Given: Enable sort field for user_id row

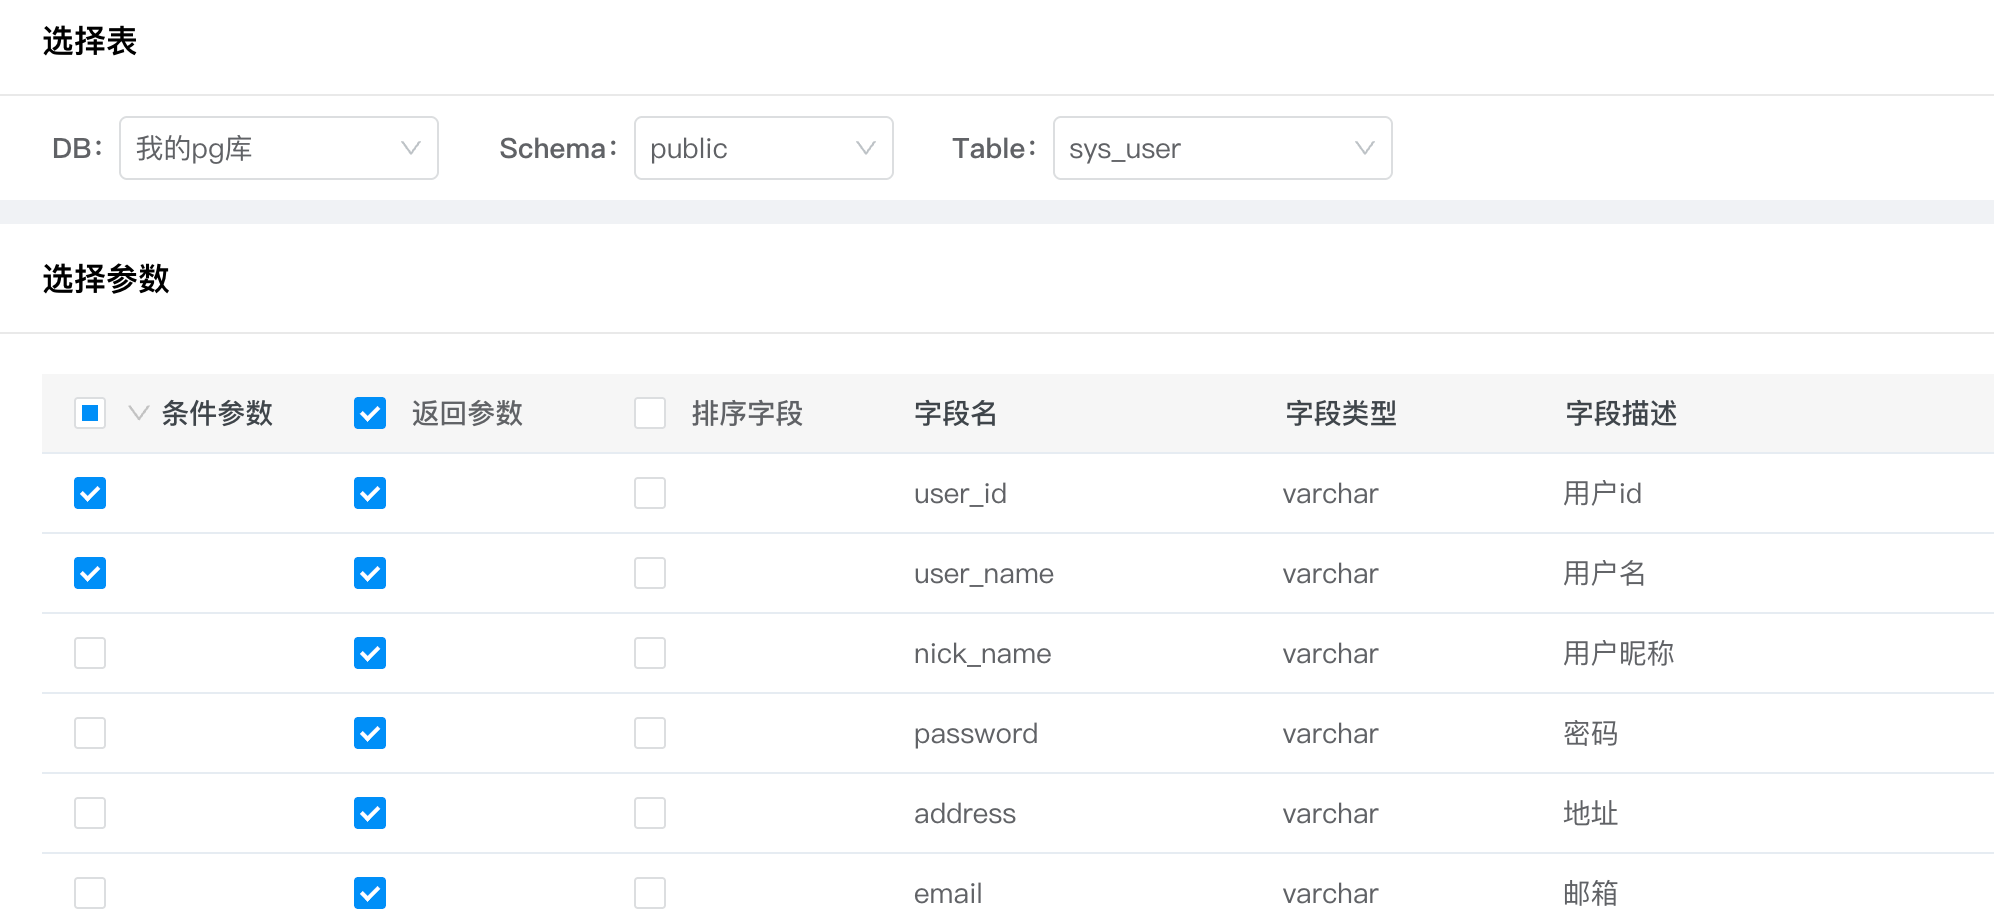Looking at the screenshot, I should pyautogui.click(x=650, y=493).
